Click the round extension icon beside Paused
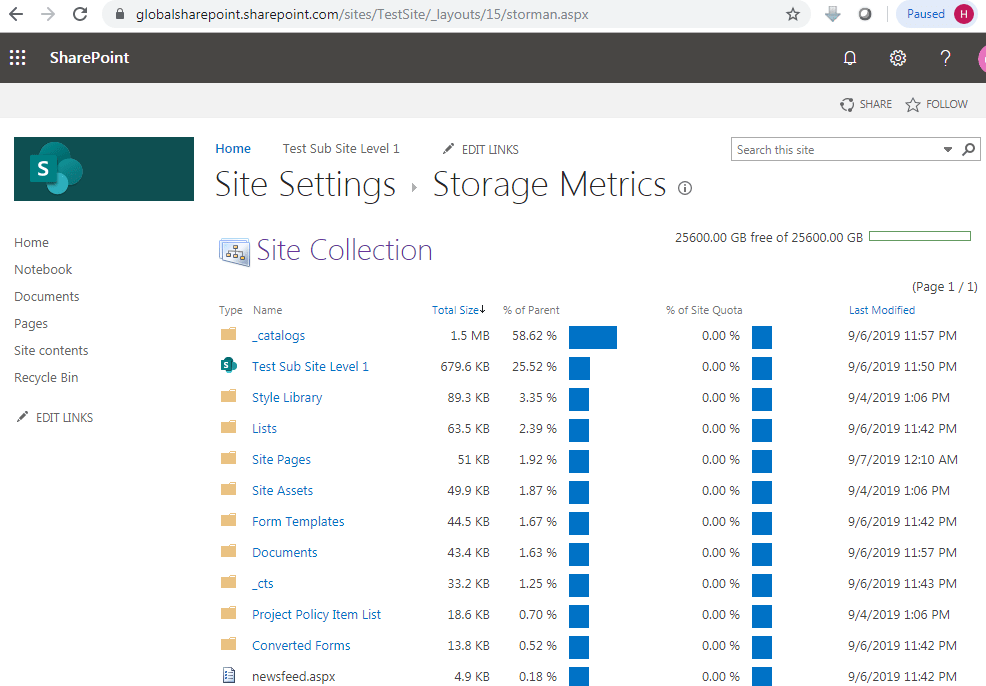986x686 pixels. pyautogui.click(x=865, y=14)
